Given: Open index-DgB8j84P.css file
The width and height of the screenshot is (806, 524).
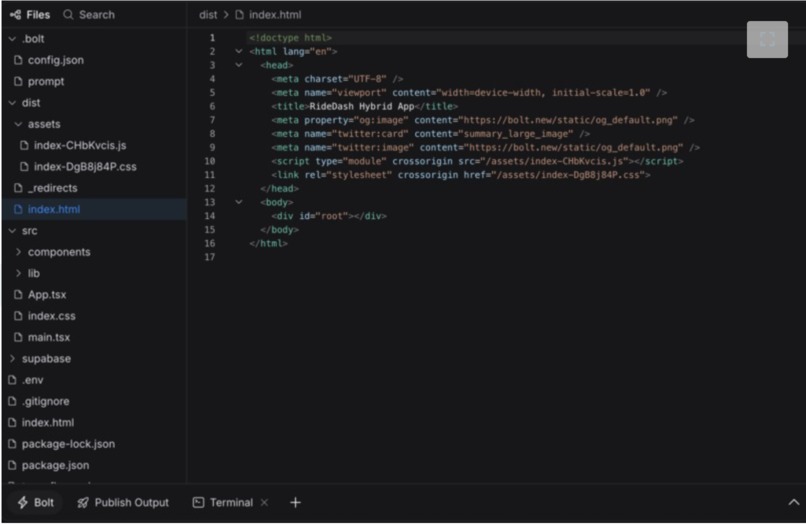Looking at the screenshot, I should pyautogui.click(x=85, y=167).
